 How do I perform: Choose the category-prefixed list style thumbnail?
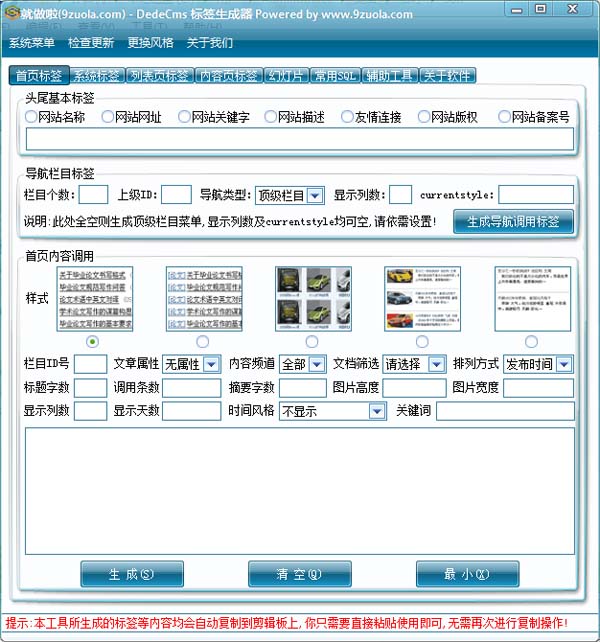204,298
